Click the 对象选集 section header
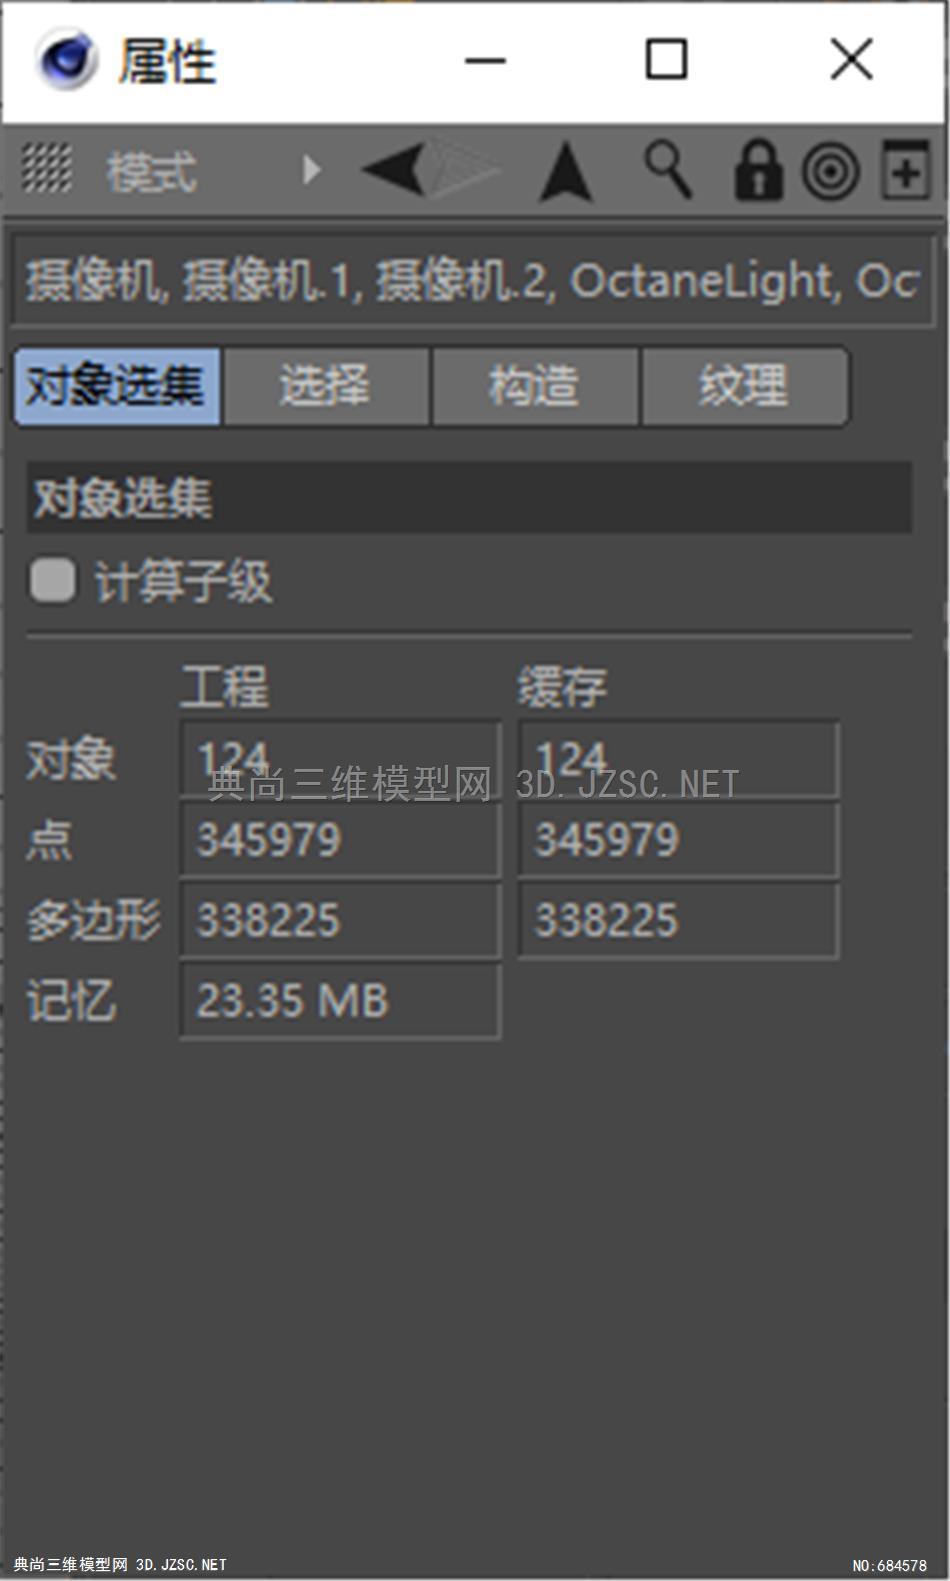The height and width of the screenshot is (1581, 950). click(469, 497)
